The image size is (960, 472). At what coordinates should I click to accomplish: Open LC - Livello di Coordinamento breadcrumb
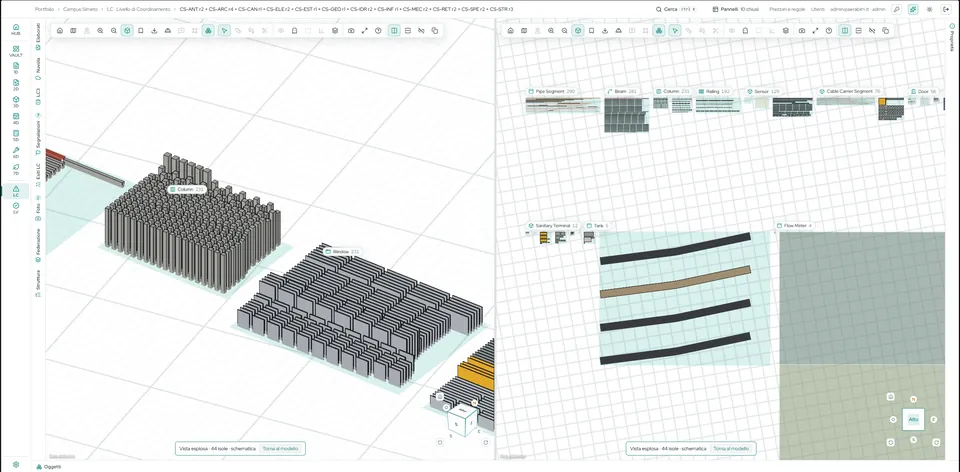[139, 10]
